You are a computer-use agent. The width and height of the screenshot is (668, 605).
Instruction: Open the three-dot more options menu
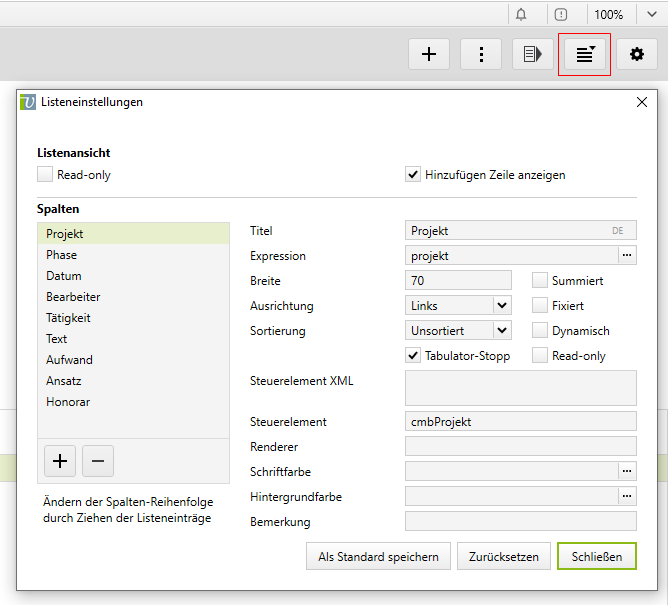481,54
